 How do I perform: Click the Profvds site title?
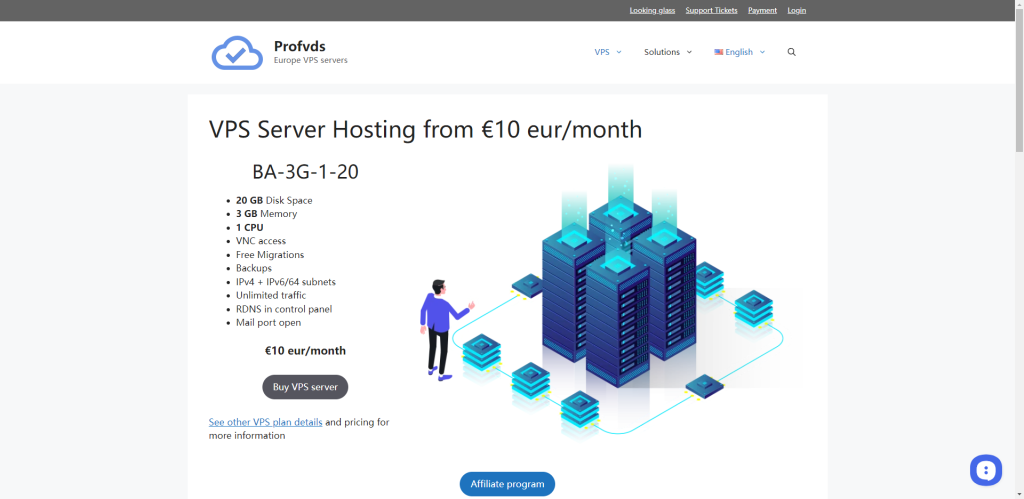click(300, 46)
